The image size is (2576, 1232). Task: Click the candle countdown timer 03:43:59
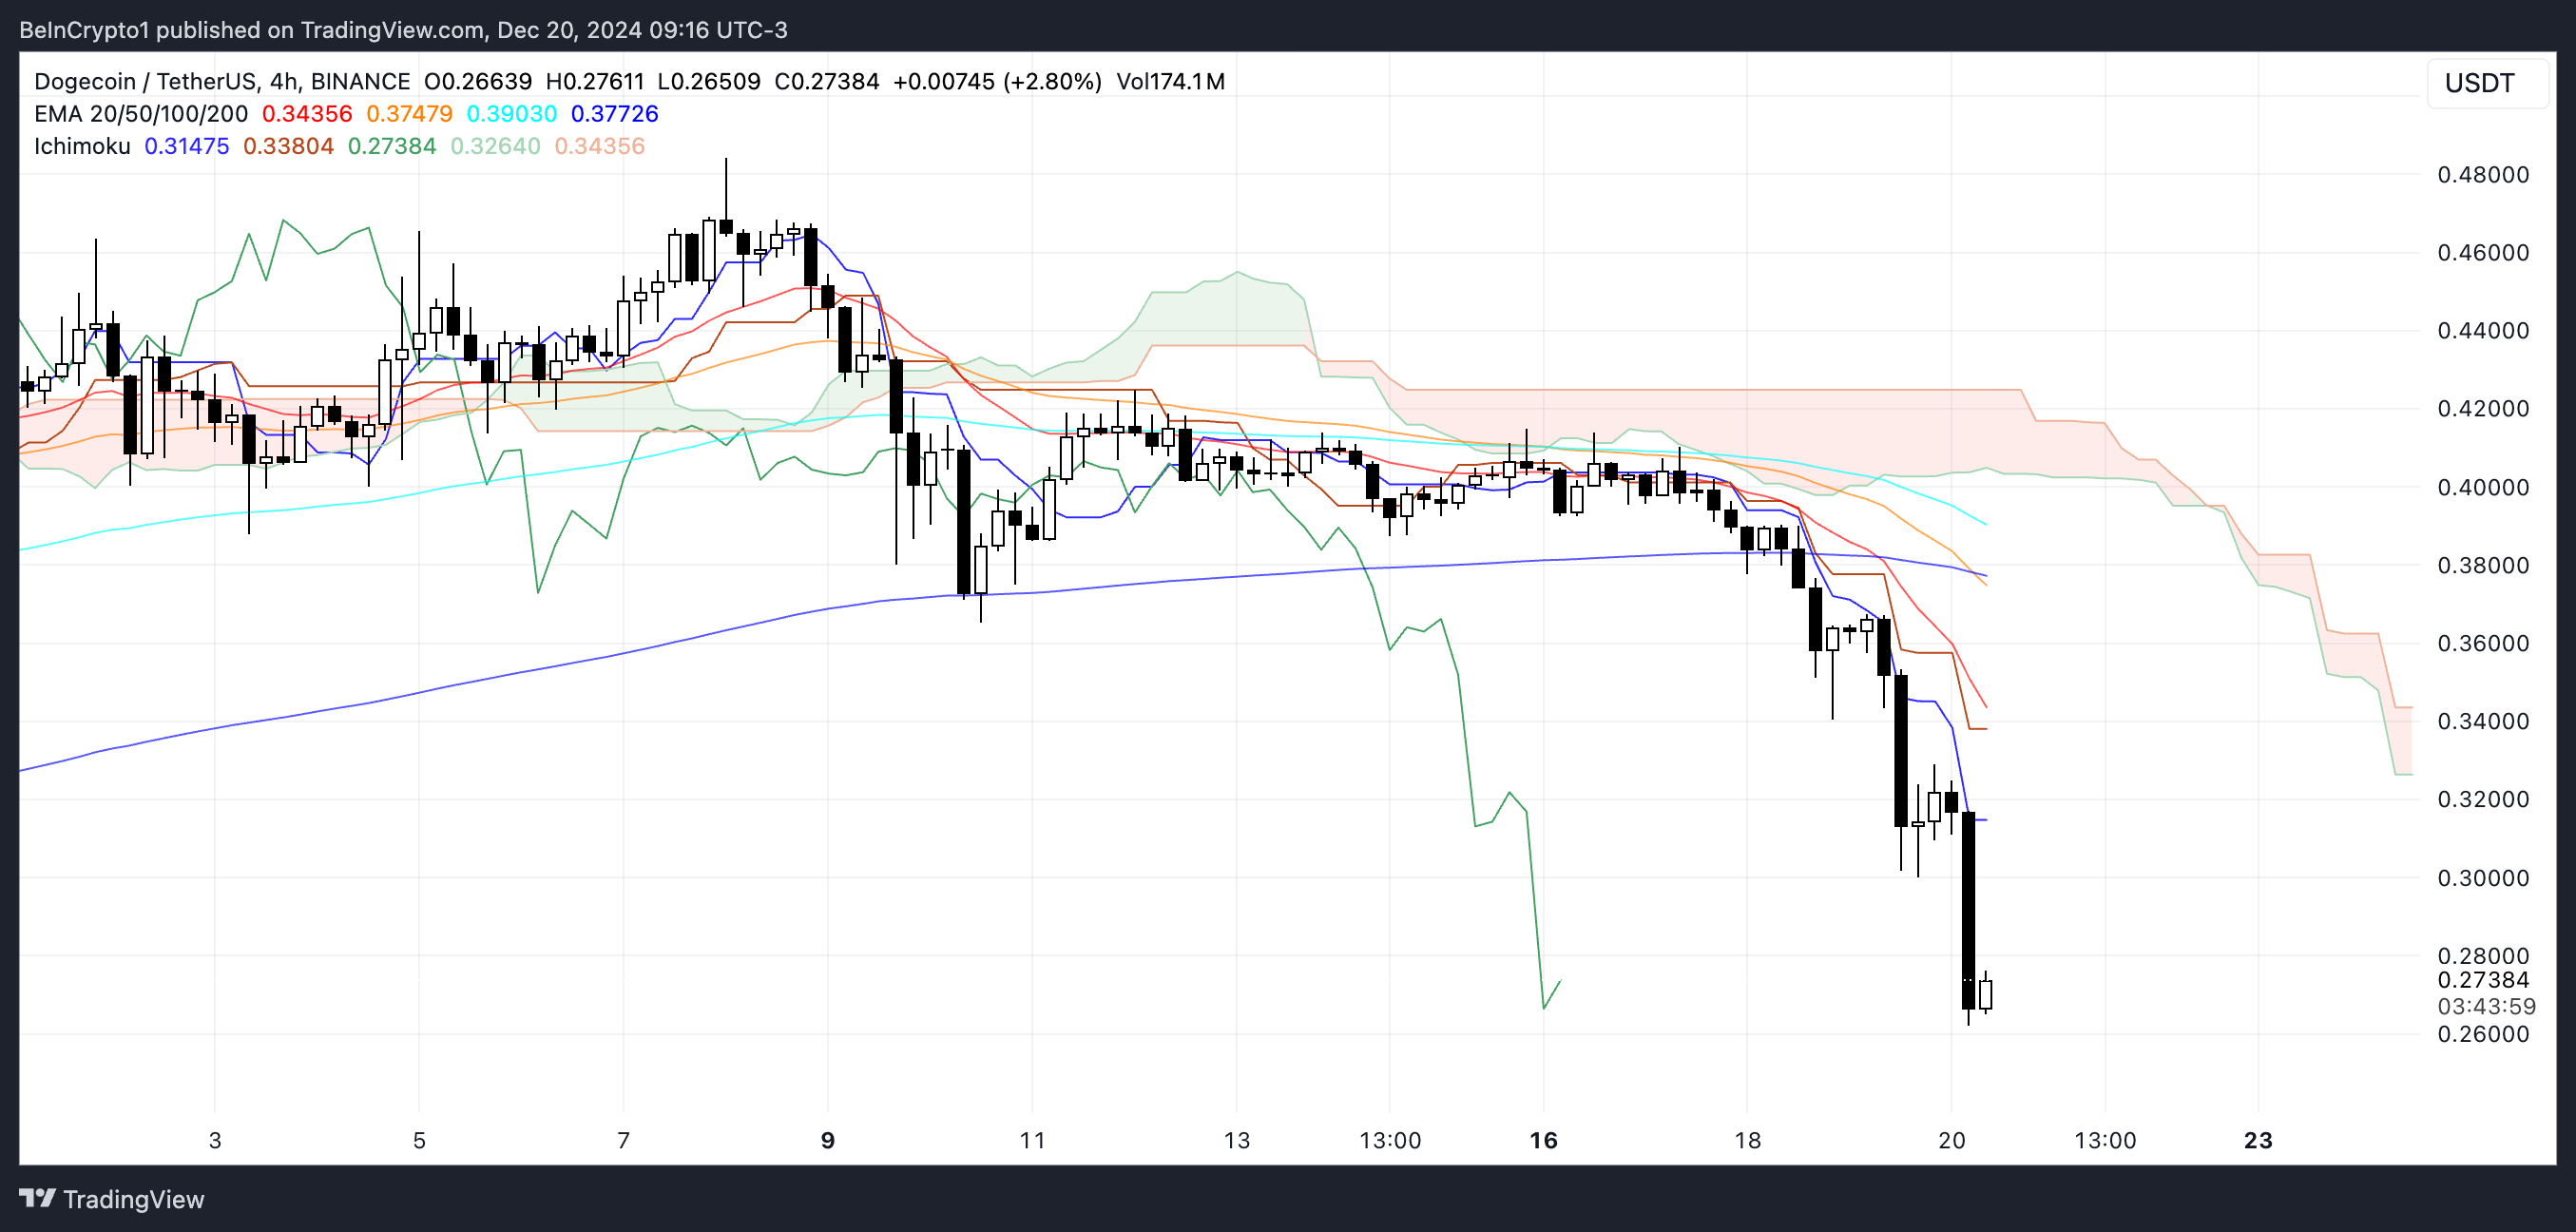point(2485,1006)
